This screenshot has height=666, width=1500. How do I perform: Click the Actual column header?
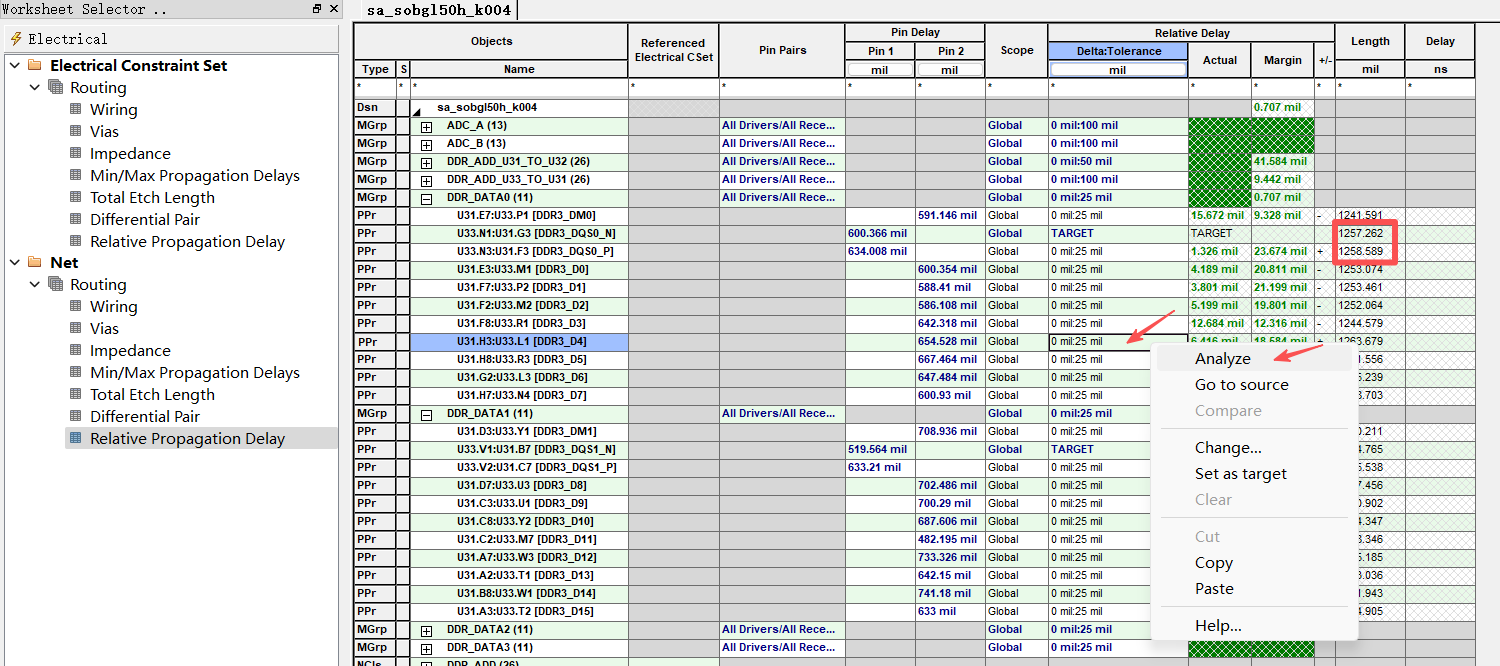[1219, 60]
